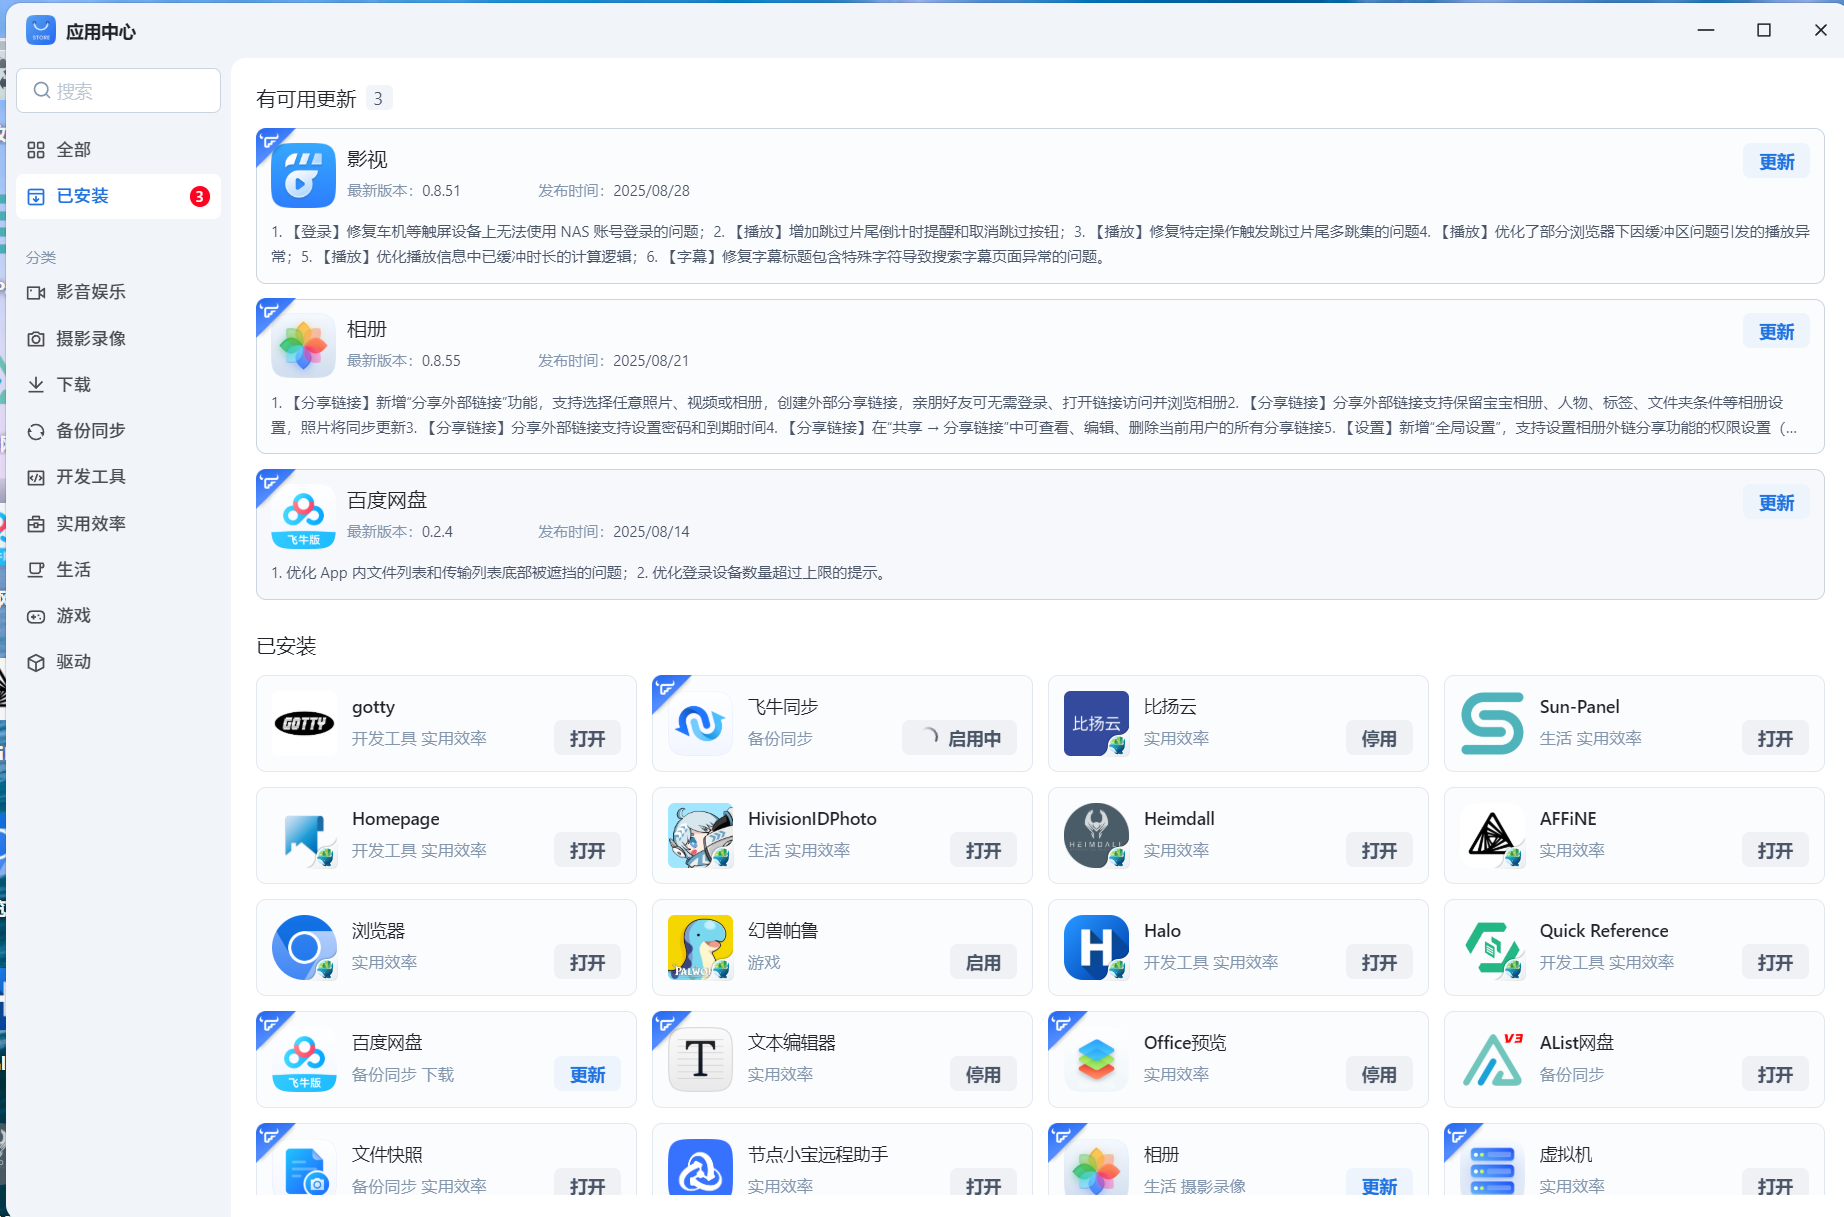
Task: Click the Heimdall app icon
Action: [1096, 835]
